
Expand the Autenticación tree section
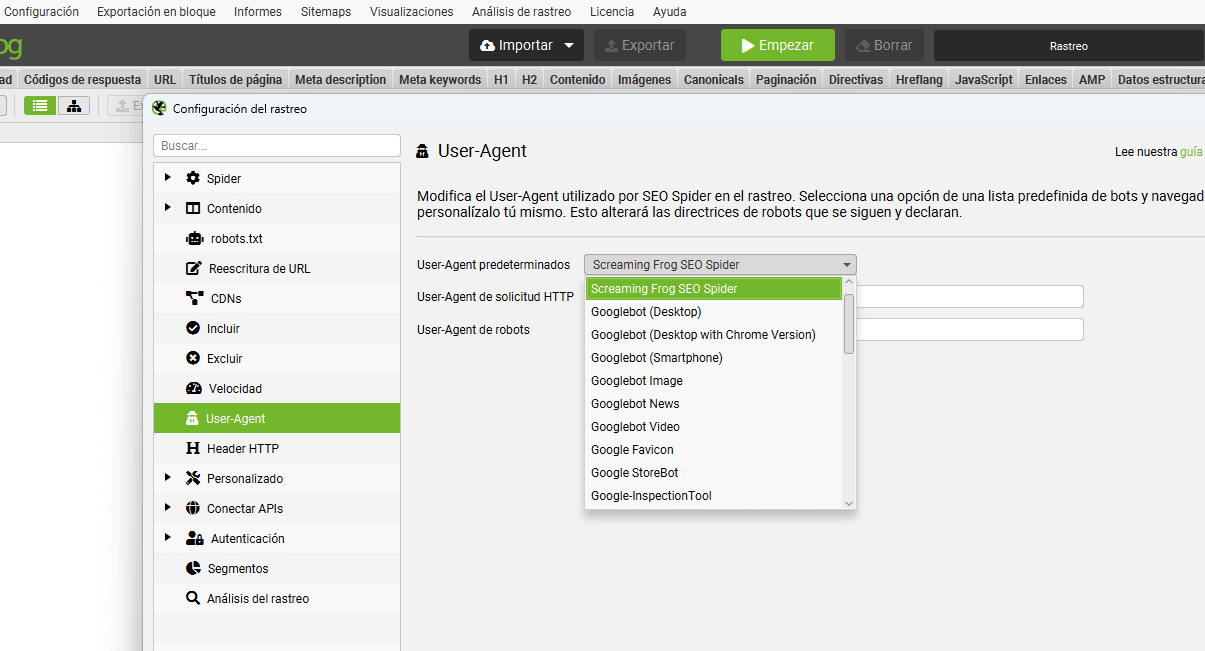click(x=168, y=538)
